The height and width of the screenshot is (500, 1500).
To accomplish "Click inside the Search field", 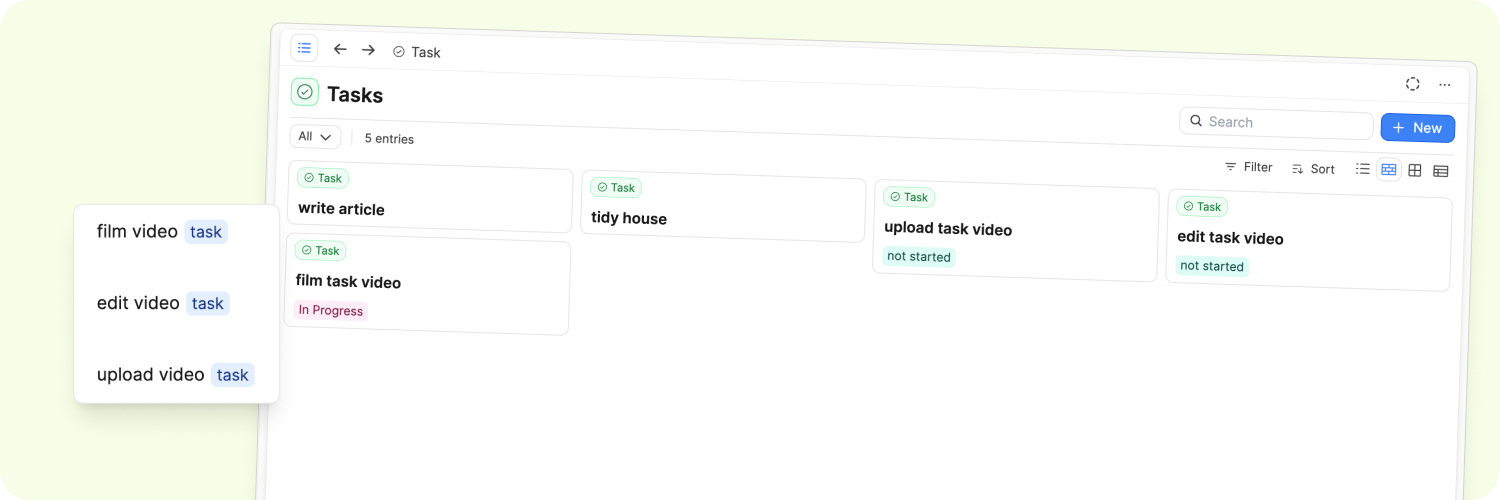I will (1276, 122).
